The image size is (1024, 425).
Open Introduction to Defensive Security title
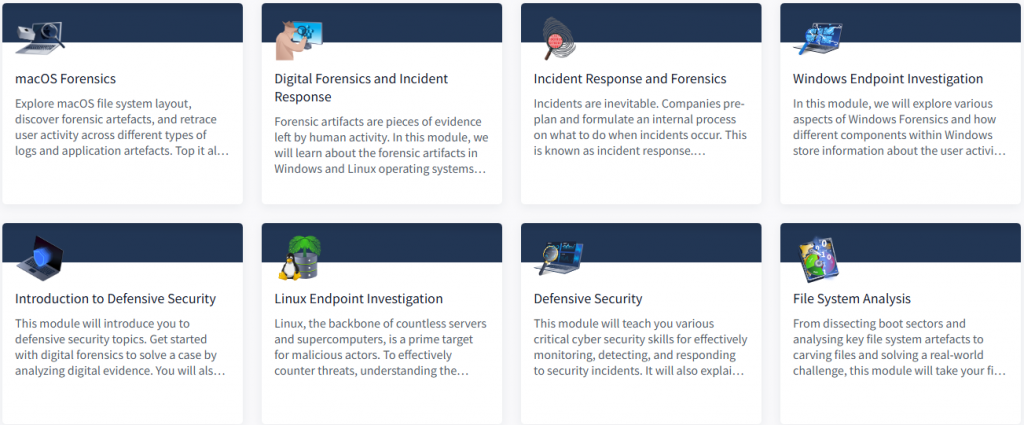[x=115, y=299]
